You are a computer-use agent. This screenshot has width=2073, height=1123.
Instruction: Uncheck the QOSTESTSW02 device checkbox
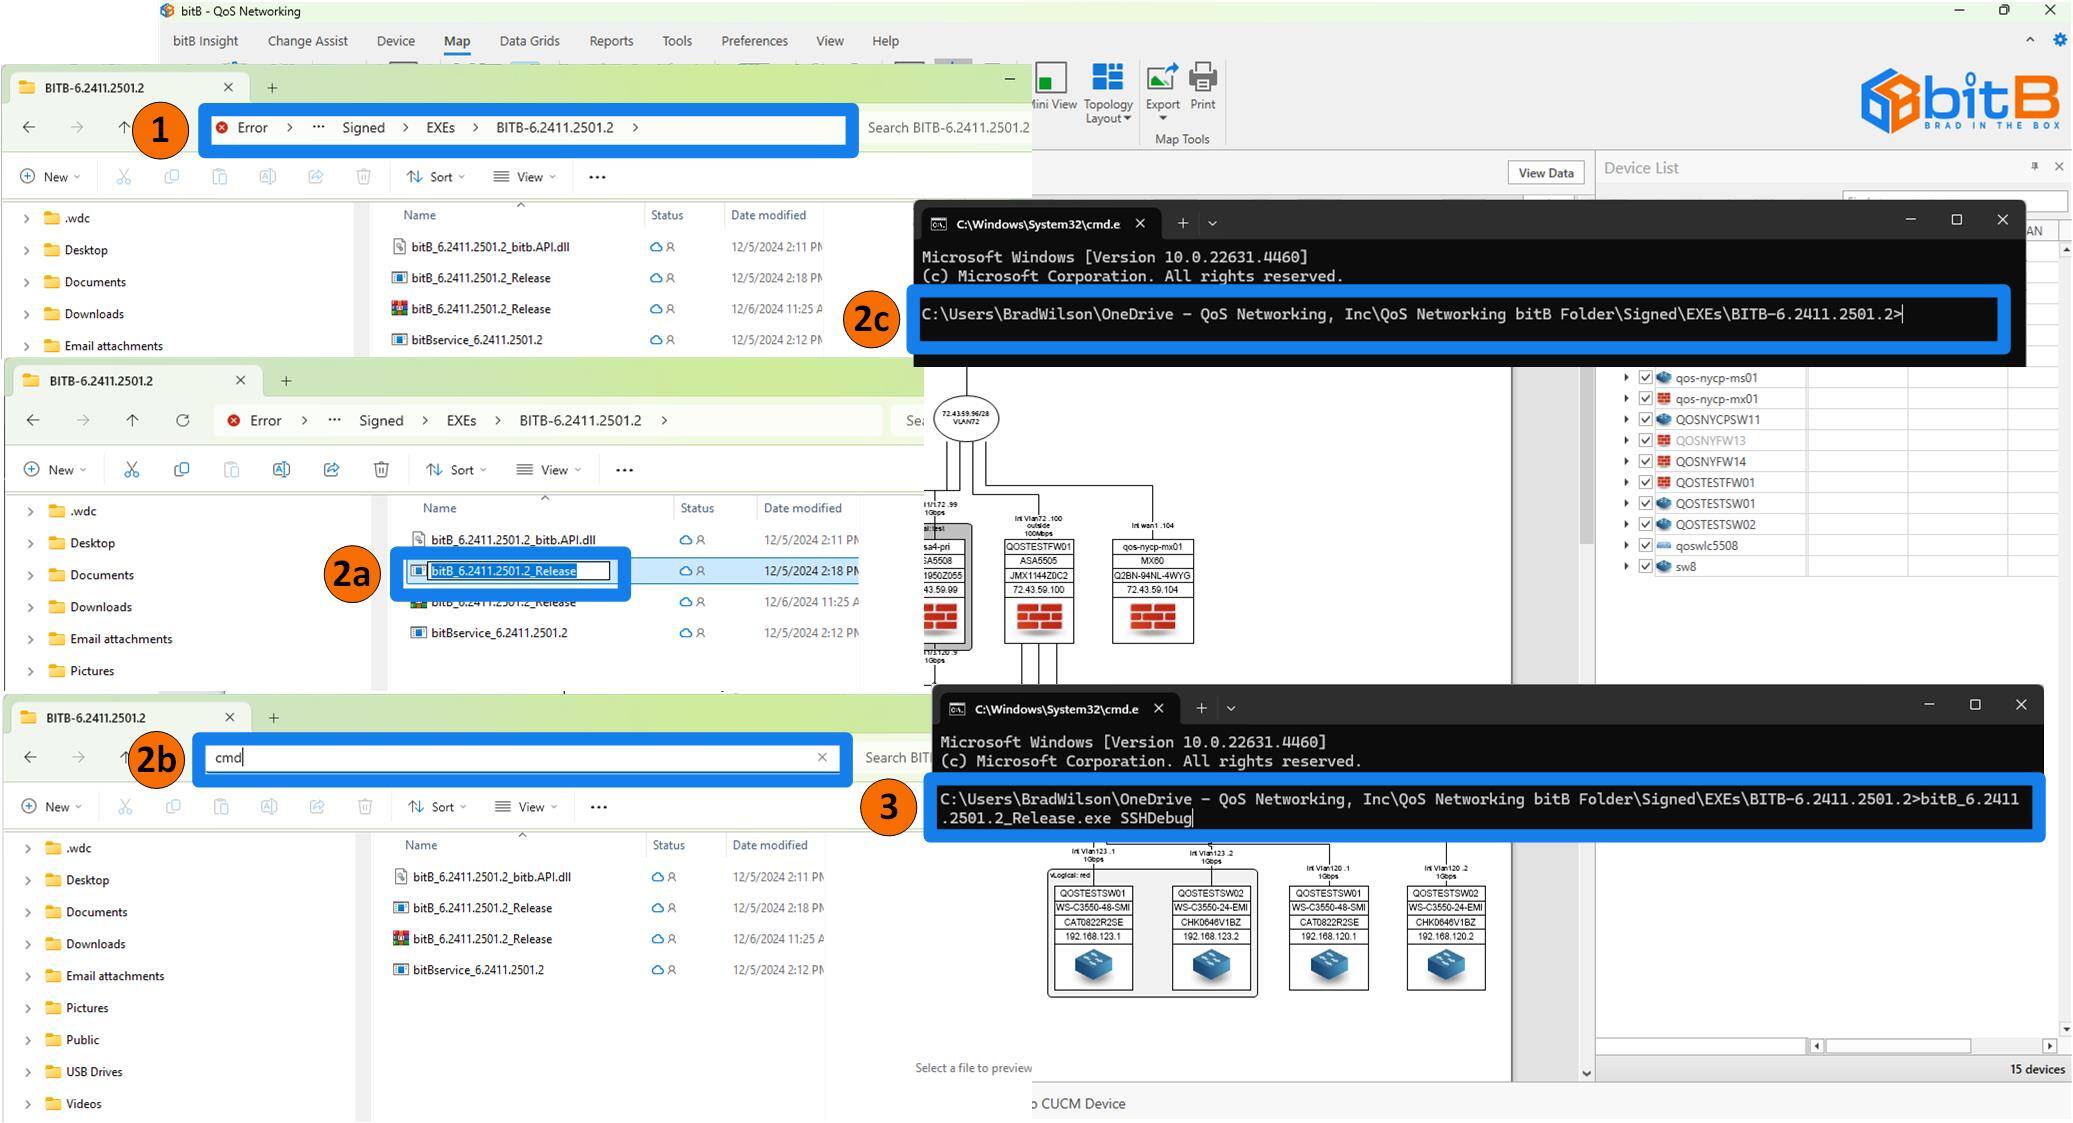pos(1645,524)
